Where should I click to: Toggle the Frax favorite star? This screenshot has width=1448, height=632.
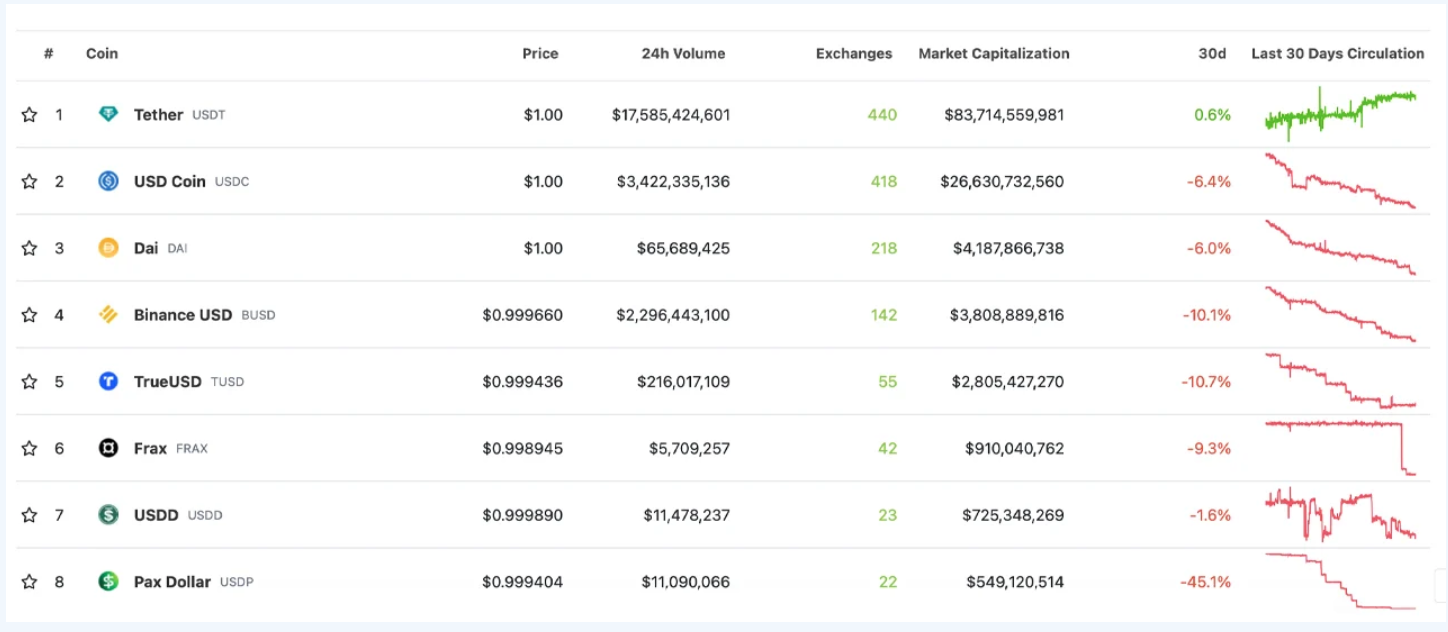(29, 448)
